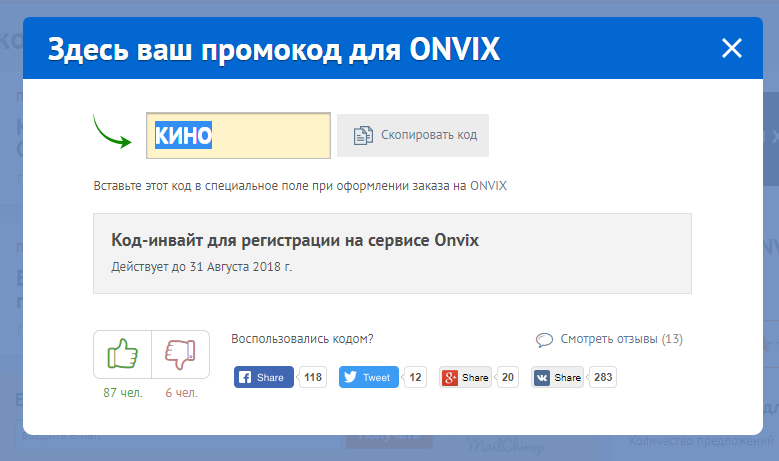Open the ONVIX link in instructions

click(488, 186)
